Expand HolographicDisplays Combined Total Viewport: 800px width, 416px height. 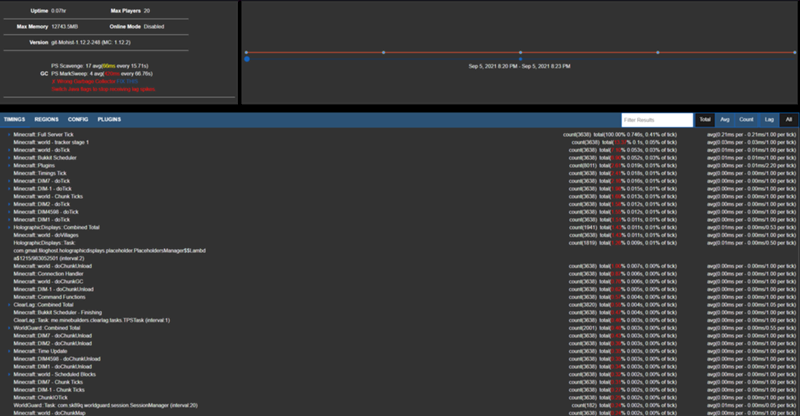click(9, 227)
